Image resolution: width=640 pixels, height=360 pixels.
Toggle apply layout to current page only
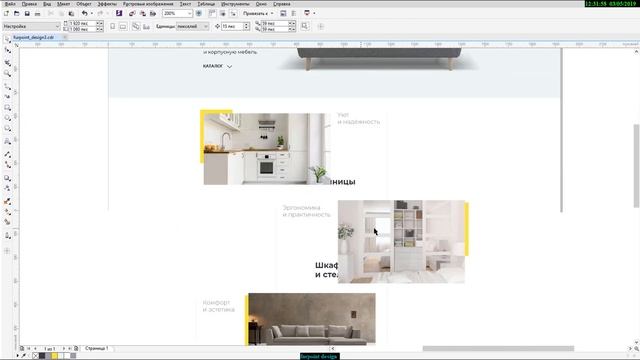coord(147,27)
